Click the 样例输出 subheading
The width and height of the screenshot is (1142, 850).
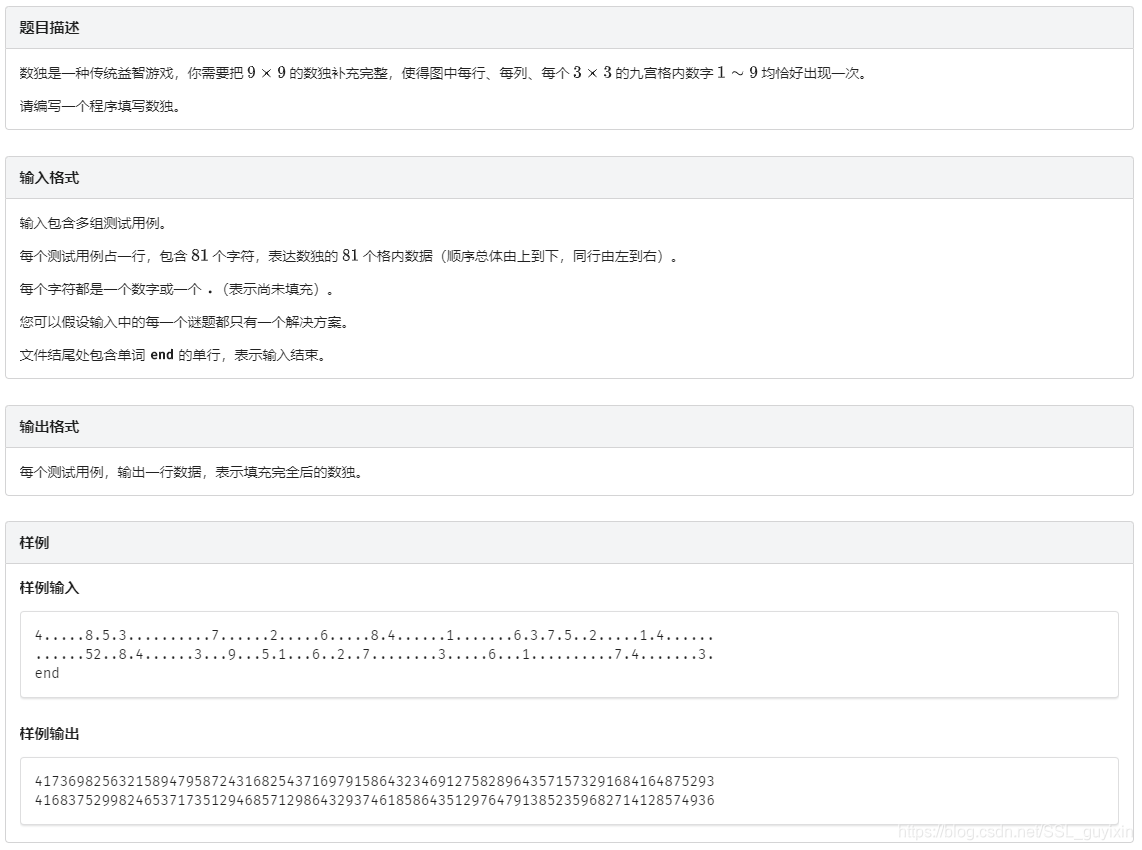49,733
